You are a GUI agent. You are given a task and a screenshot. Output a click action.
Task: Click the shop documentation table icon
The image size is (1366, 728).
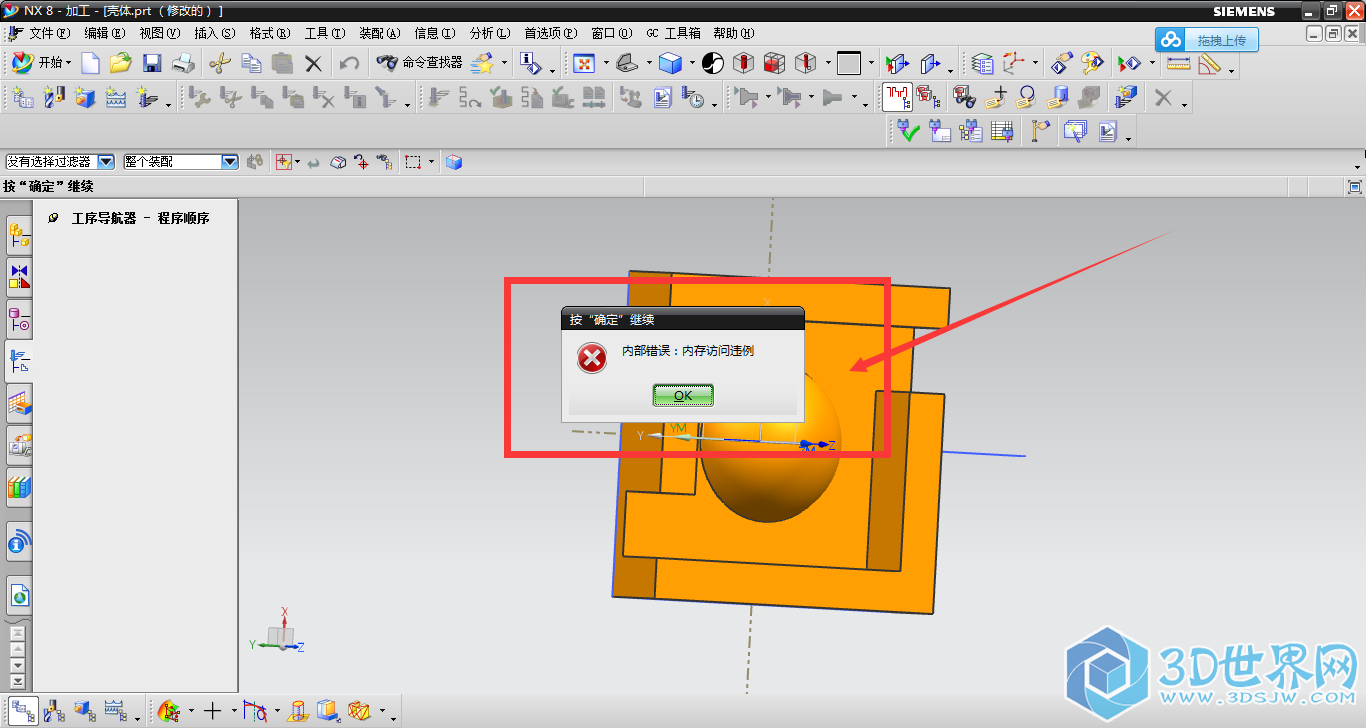pos(1002,131)
